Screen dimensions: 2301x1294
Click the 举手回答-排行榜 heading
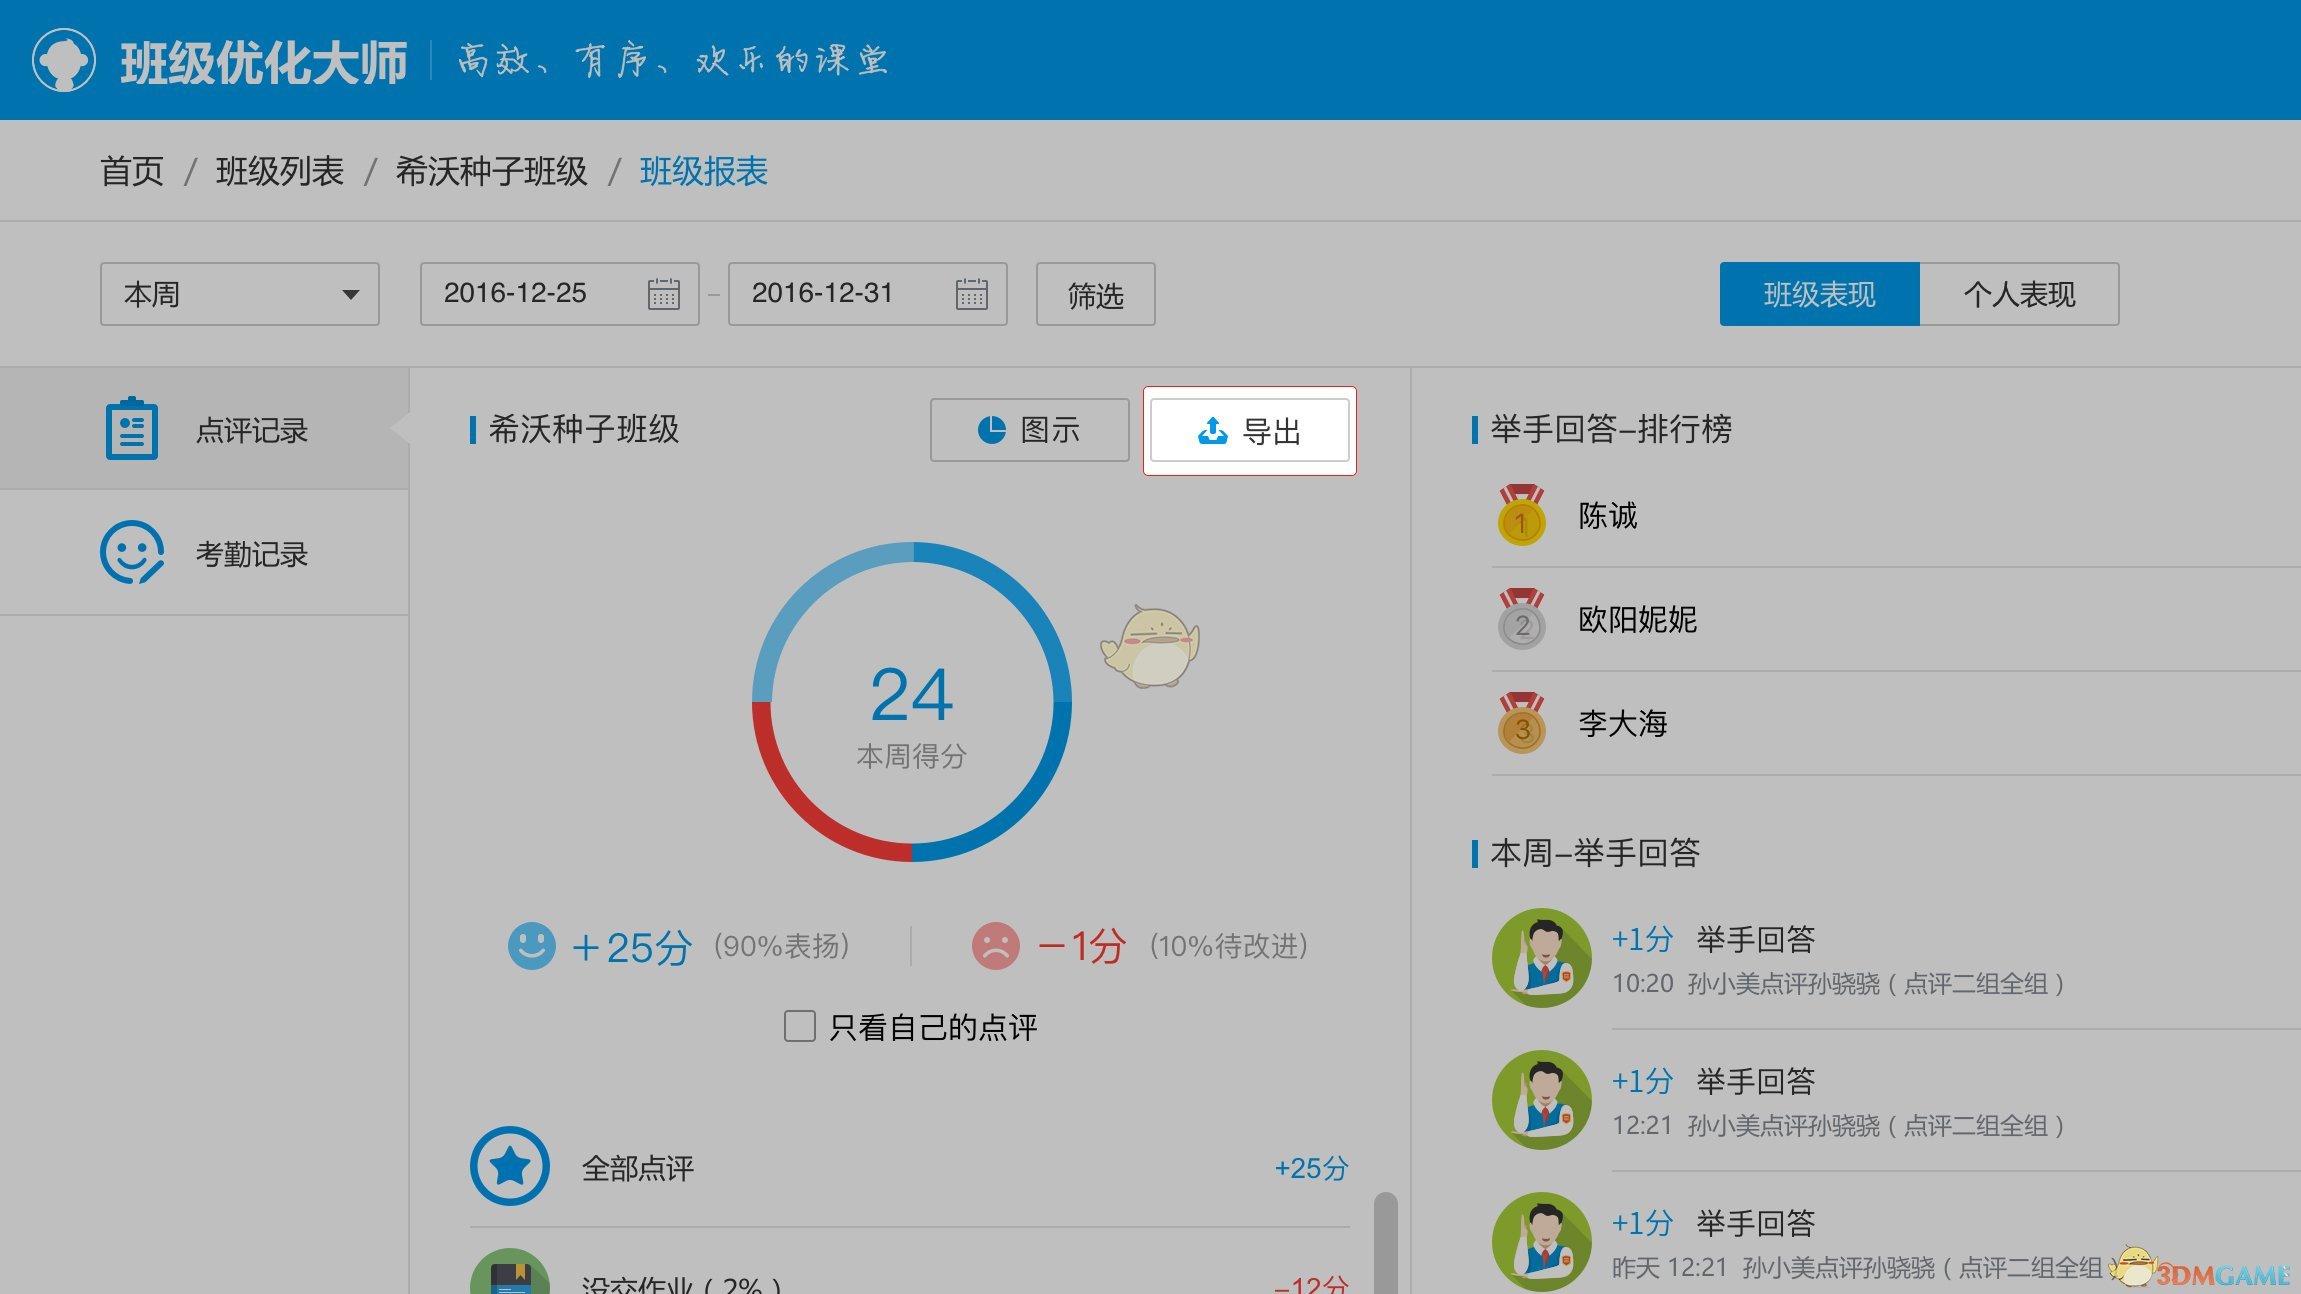(x=1611, y=429)
